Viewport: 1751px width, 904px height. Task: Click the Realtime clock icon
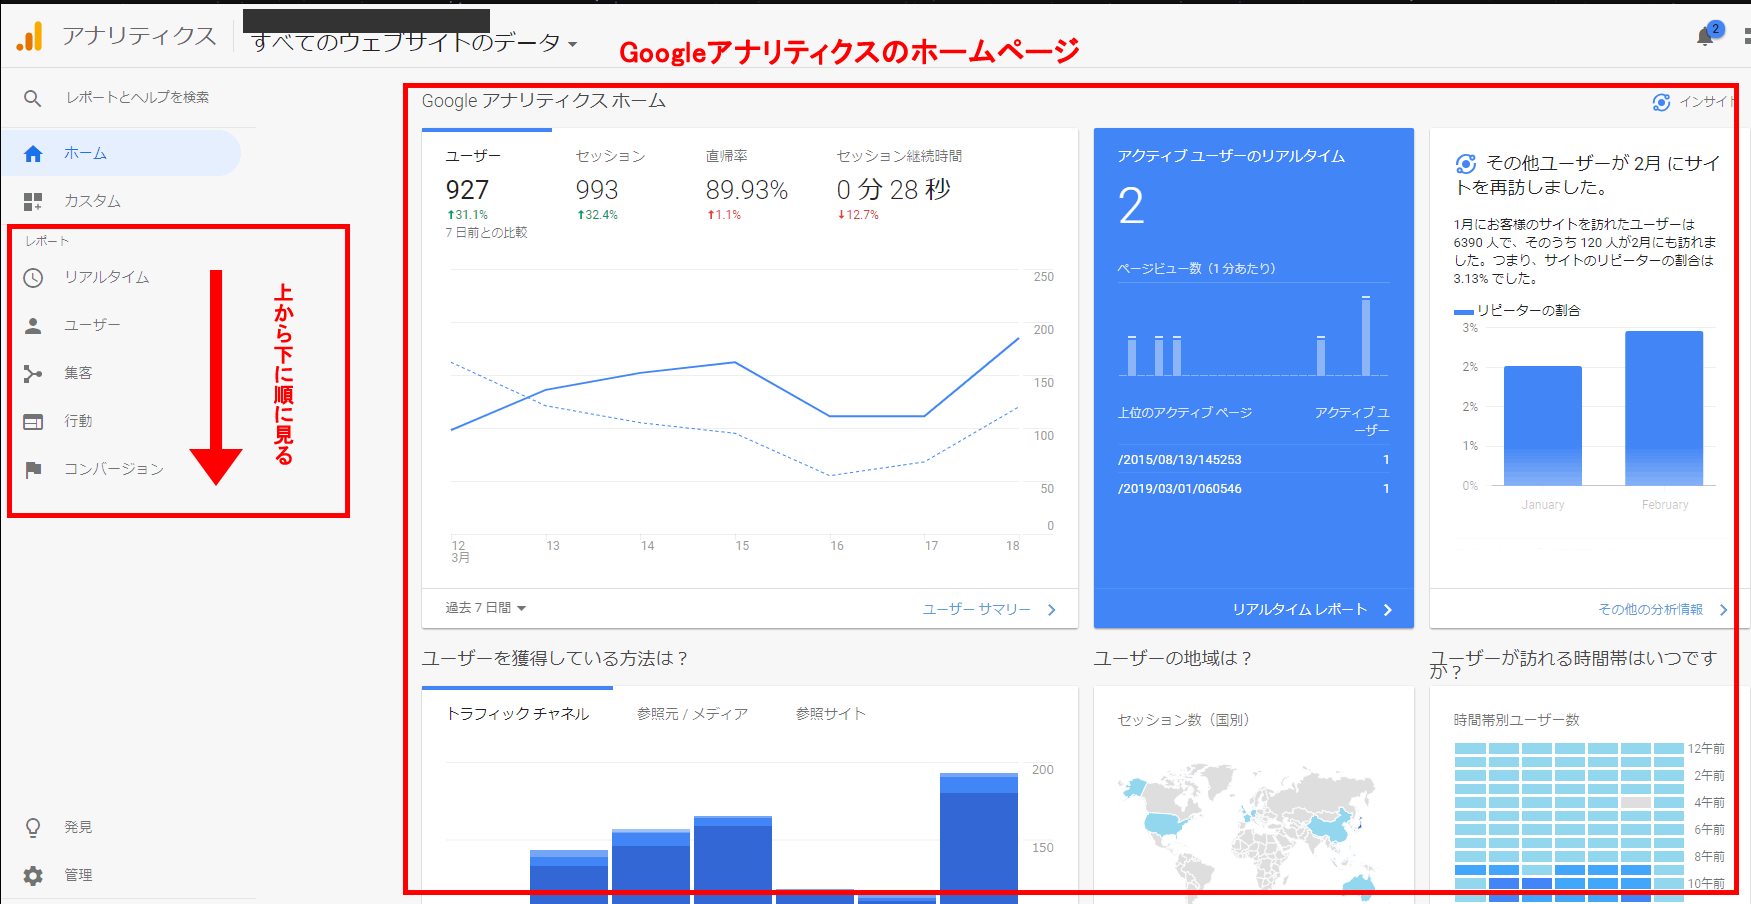click(33, 278)
